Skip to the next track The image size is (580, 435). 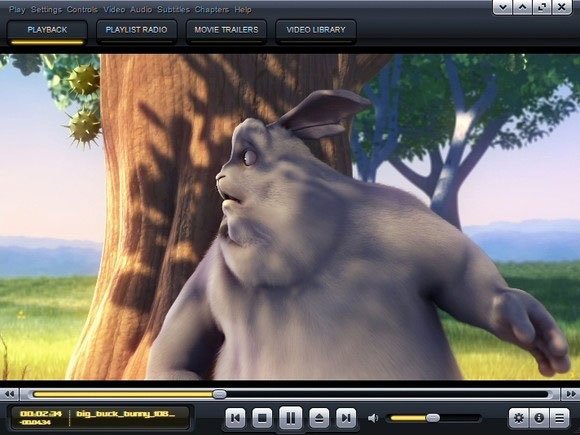tap(346, 418)
